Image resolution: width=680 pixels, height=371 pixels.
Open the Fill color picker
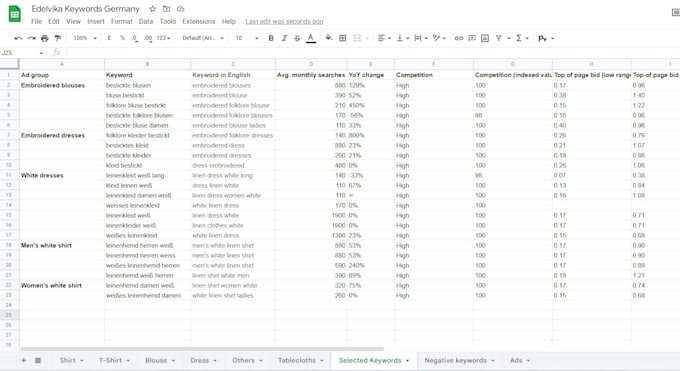point(329,38)
